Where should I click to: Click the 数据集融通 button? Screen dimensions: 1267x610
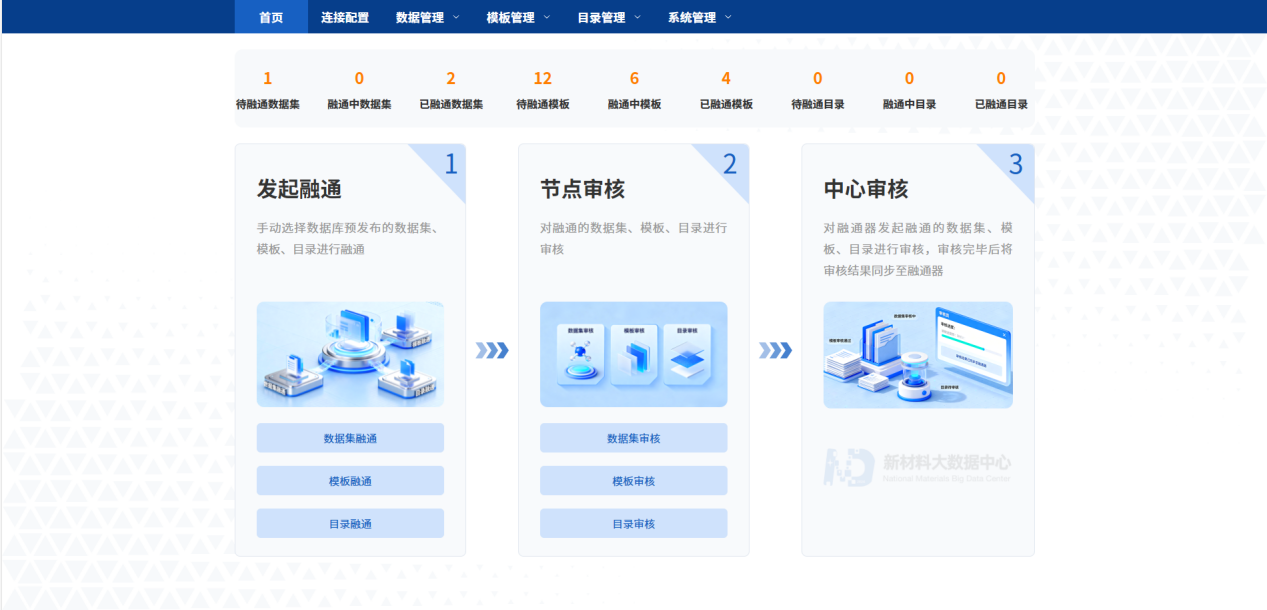pyautogui.click(x=350, y=437)
